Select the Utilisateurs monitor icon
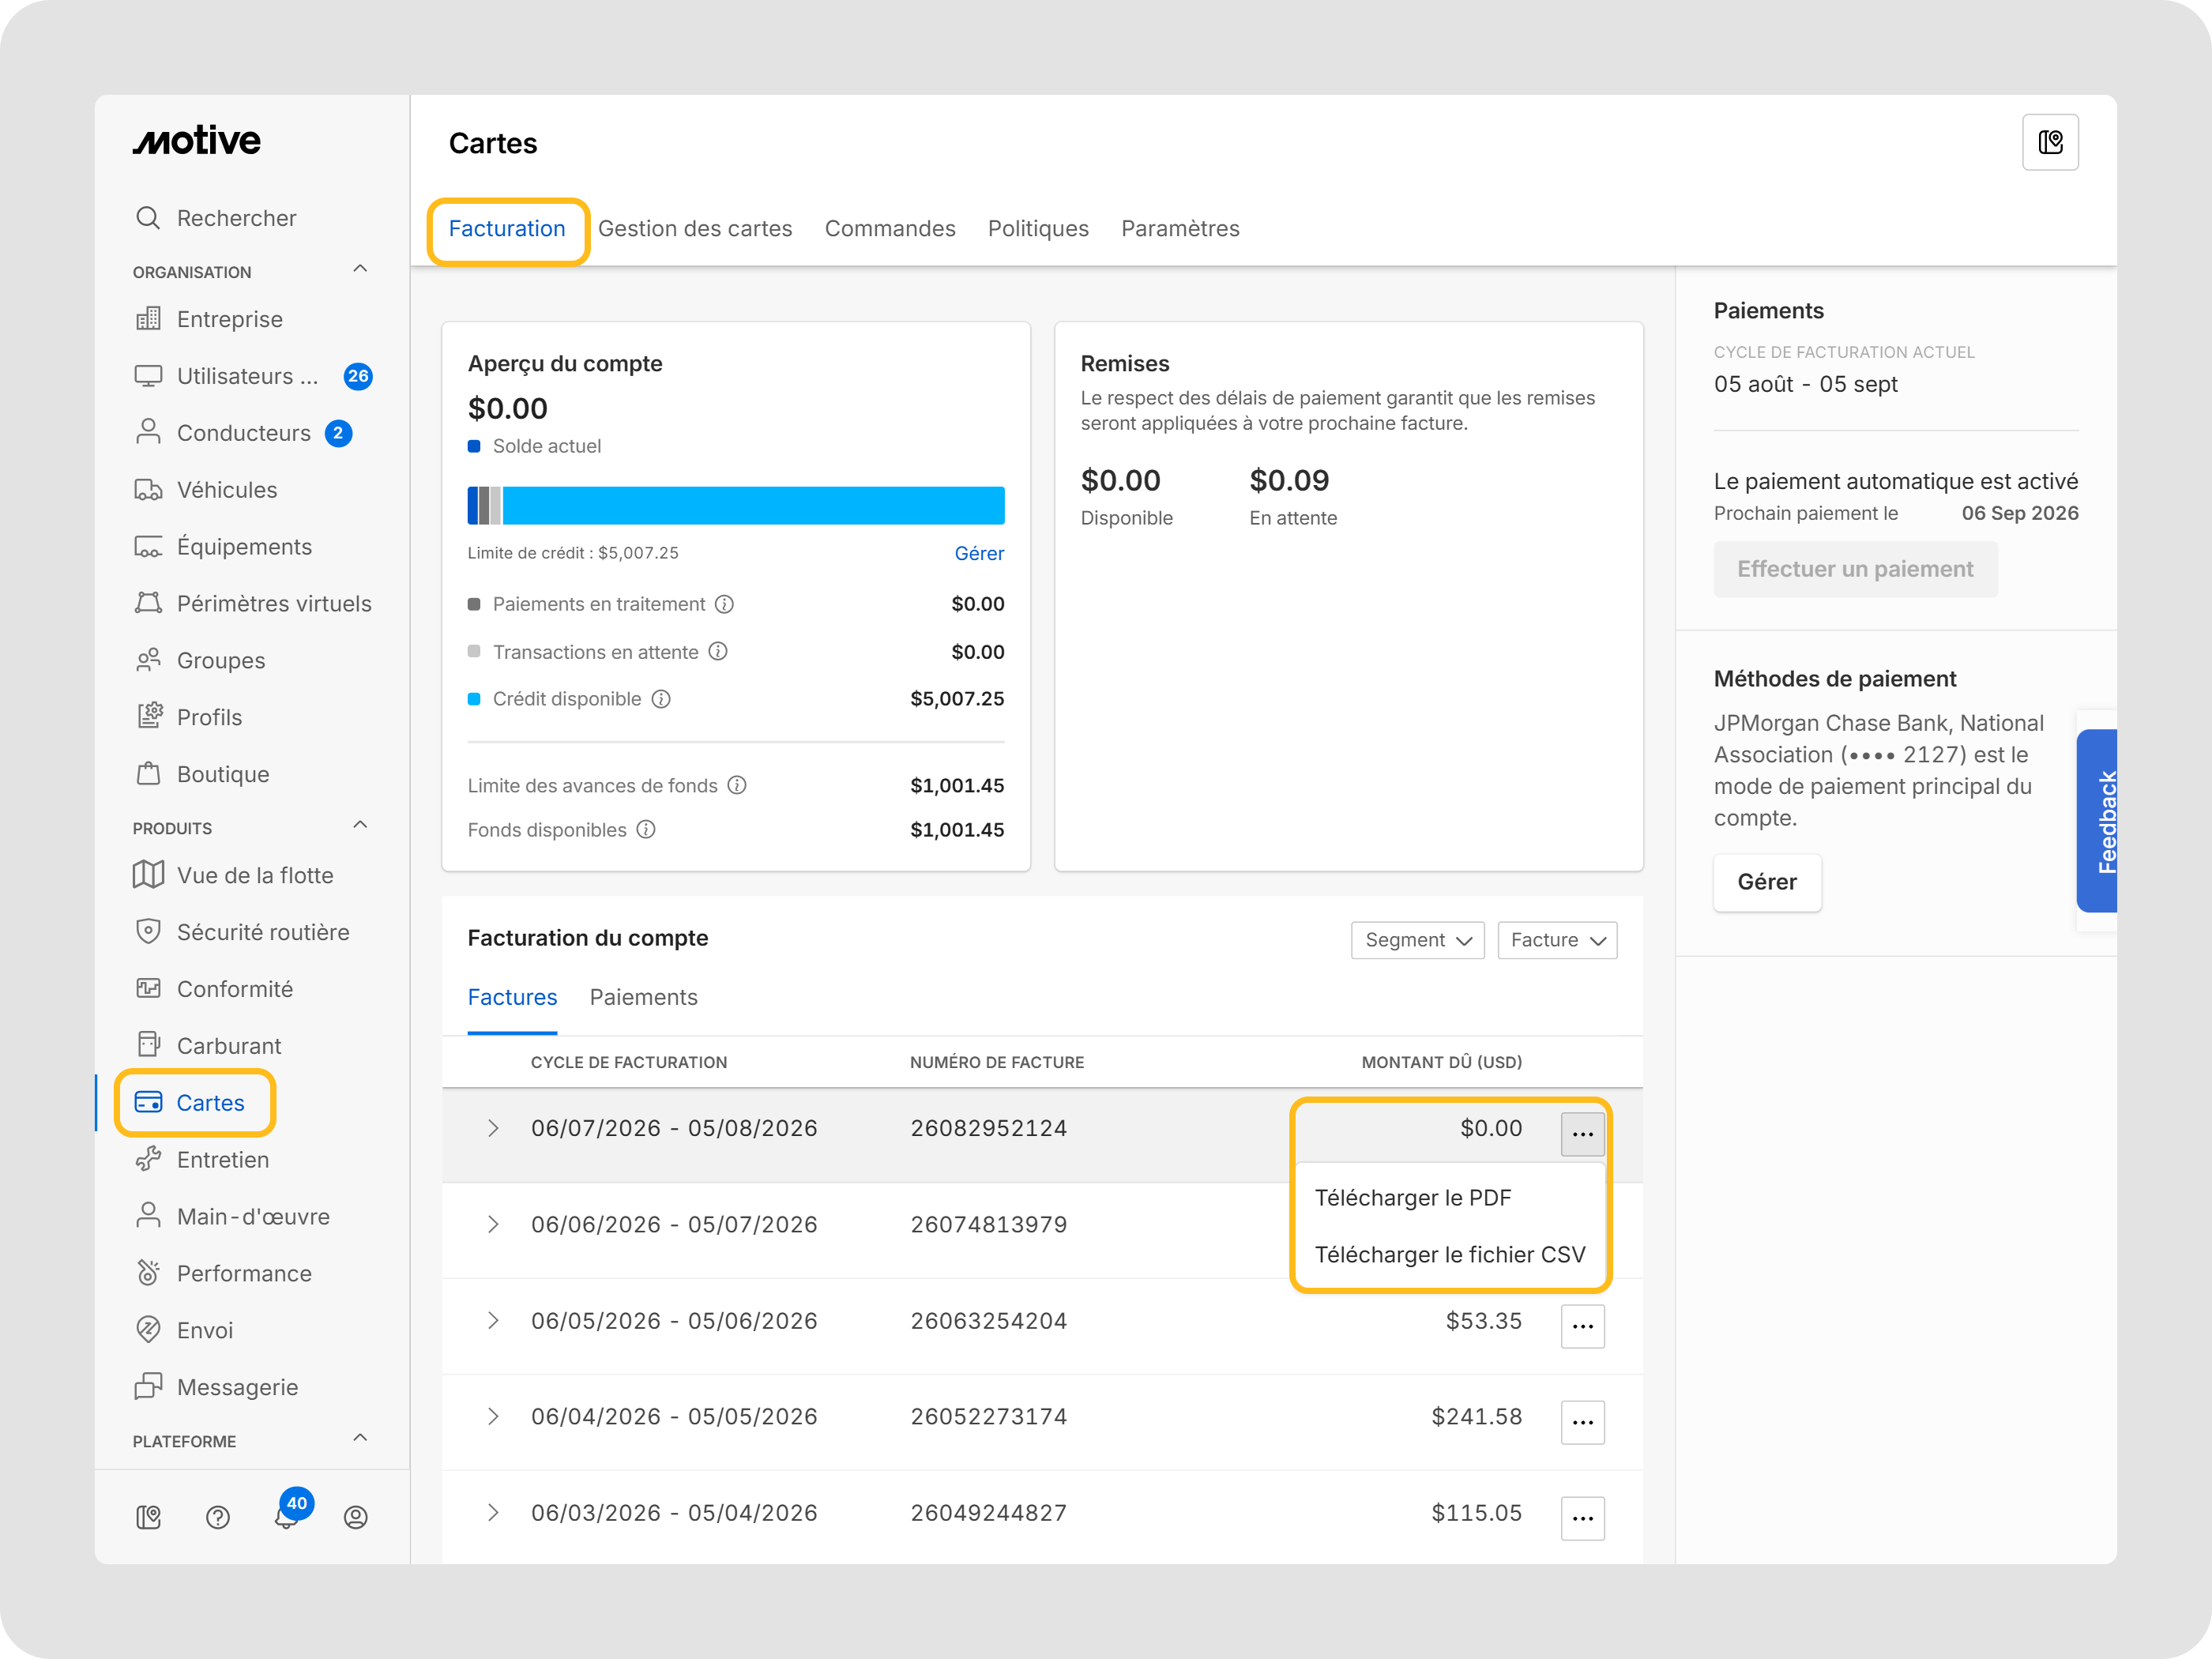This screenshot has height=1659, width=2212. 148,376
